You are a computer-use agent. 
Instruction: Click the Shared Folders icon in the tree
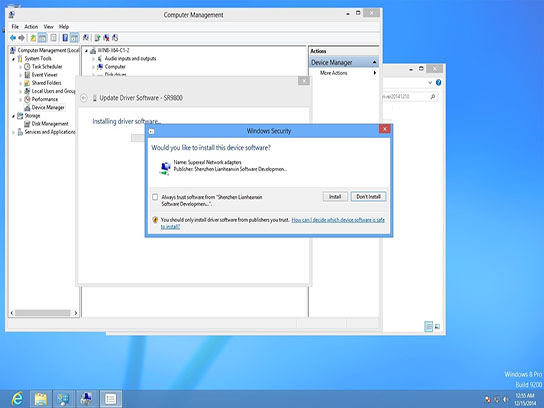27,83
